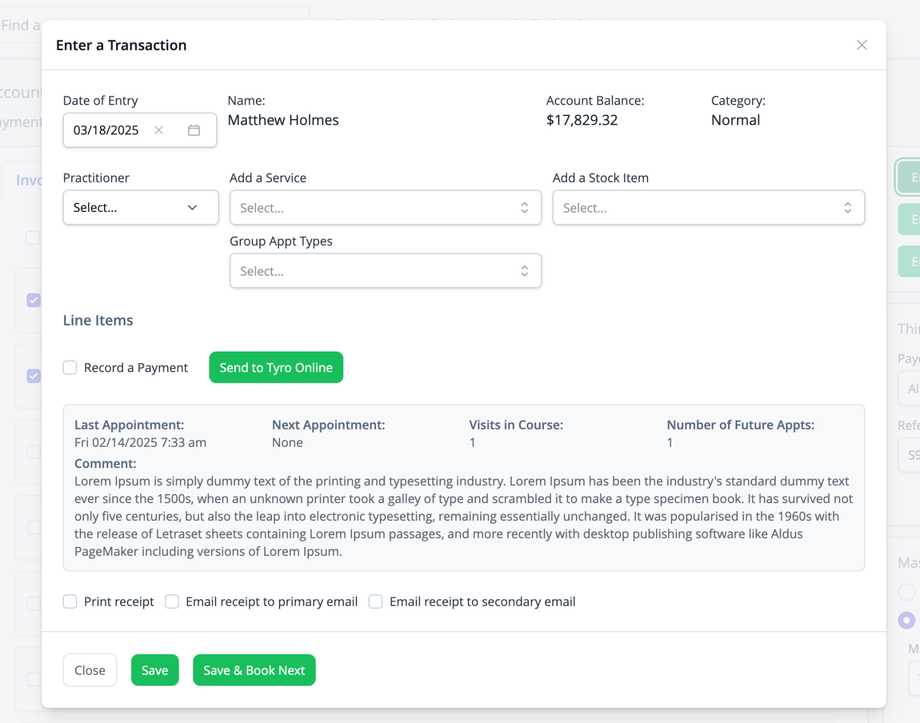
Task: Check Email receipt to secondary email
Action: (x=376, y=602)
